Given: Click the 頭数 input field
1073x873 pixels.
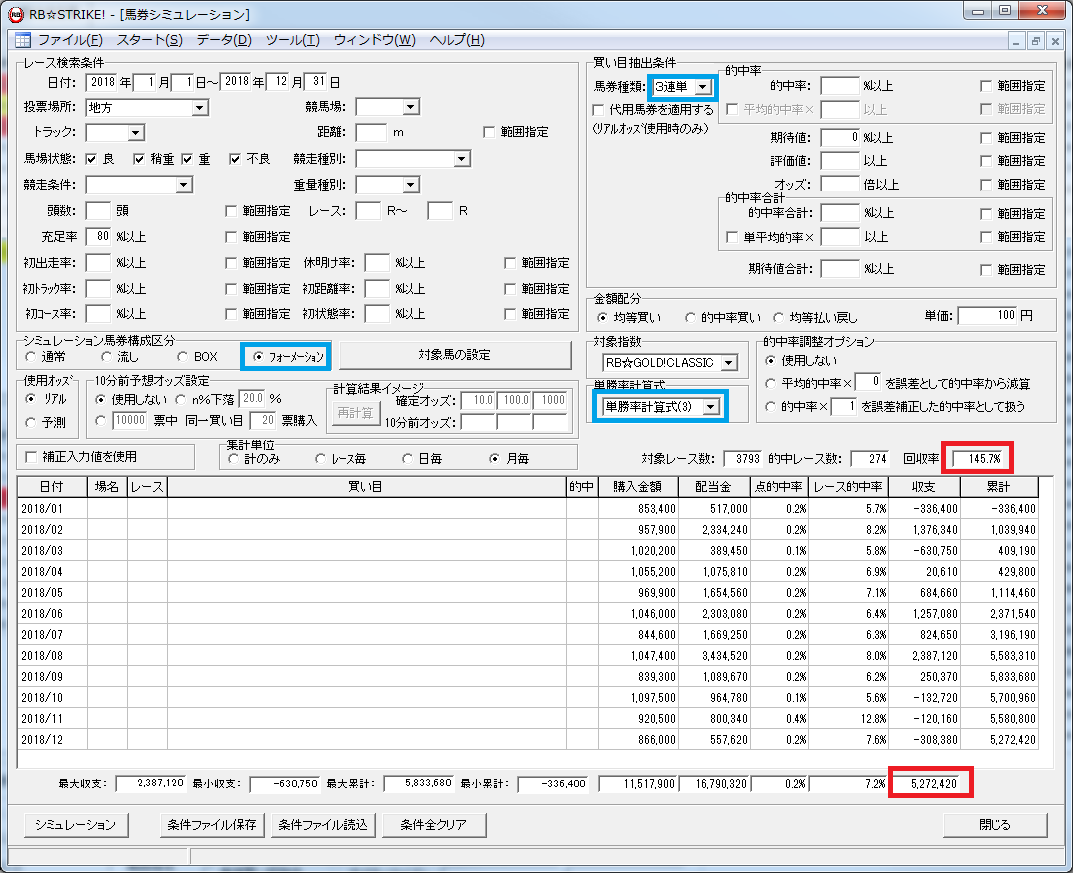Looking at the screenshot, I should pos(98,211).
